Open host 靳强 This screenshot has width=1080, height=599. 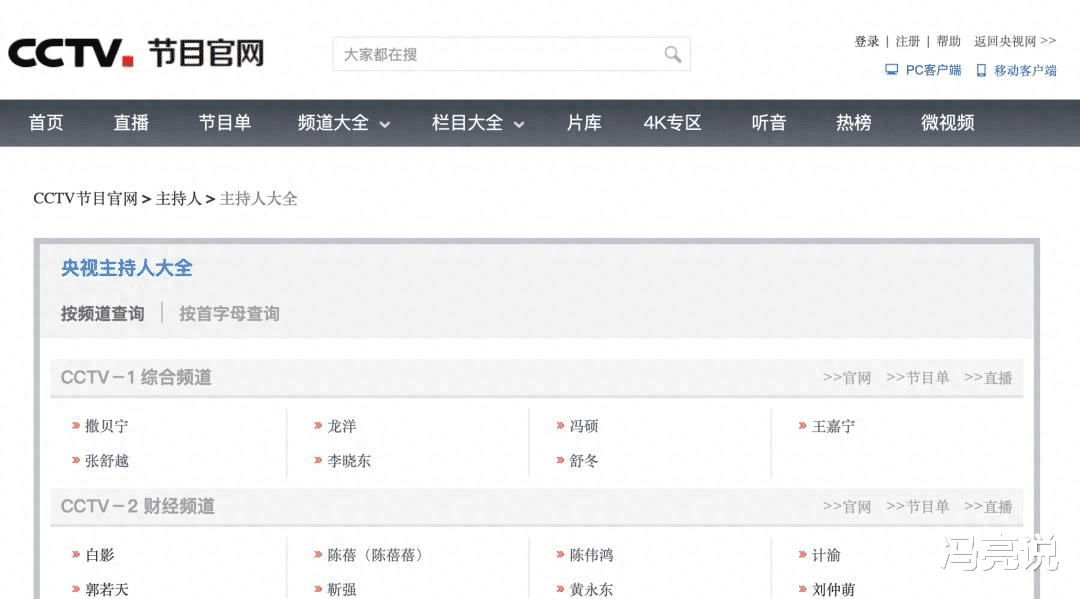click(x=342, y=589)
